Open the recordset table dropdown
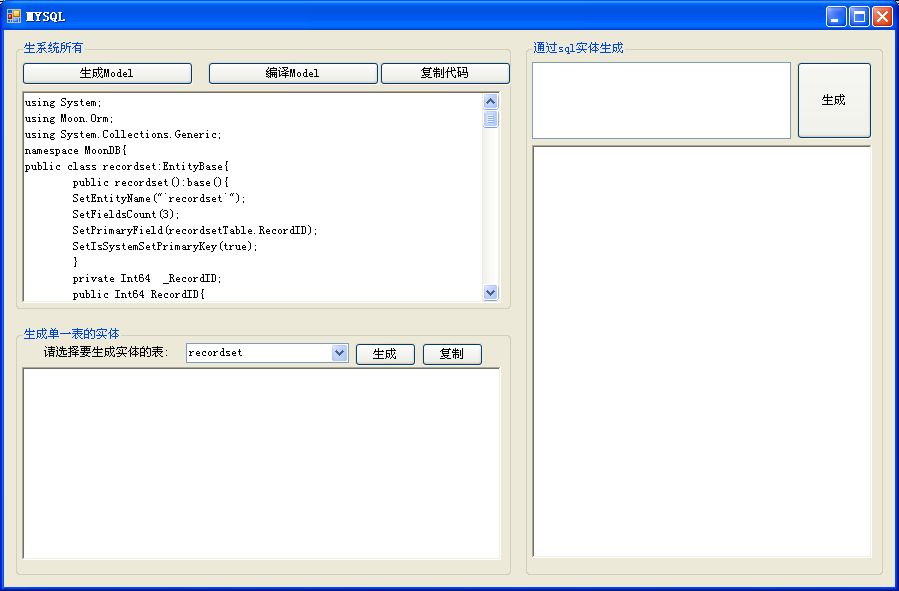Image resolution: width=899 pixels, height=591 pixels. click(x=339, y=353)
